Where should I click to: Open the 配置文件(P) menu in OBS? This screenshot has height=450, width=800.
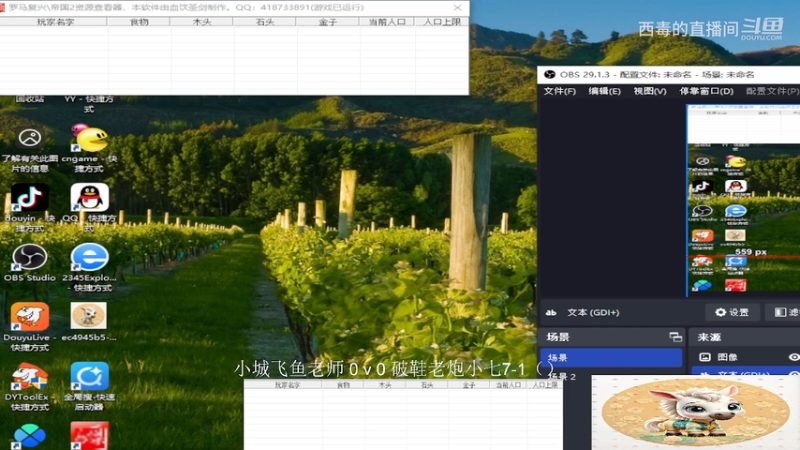772,91
